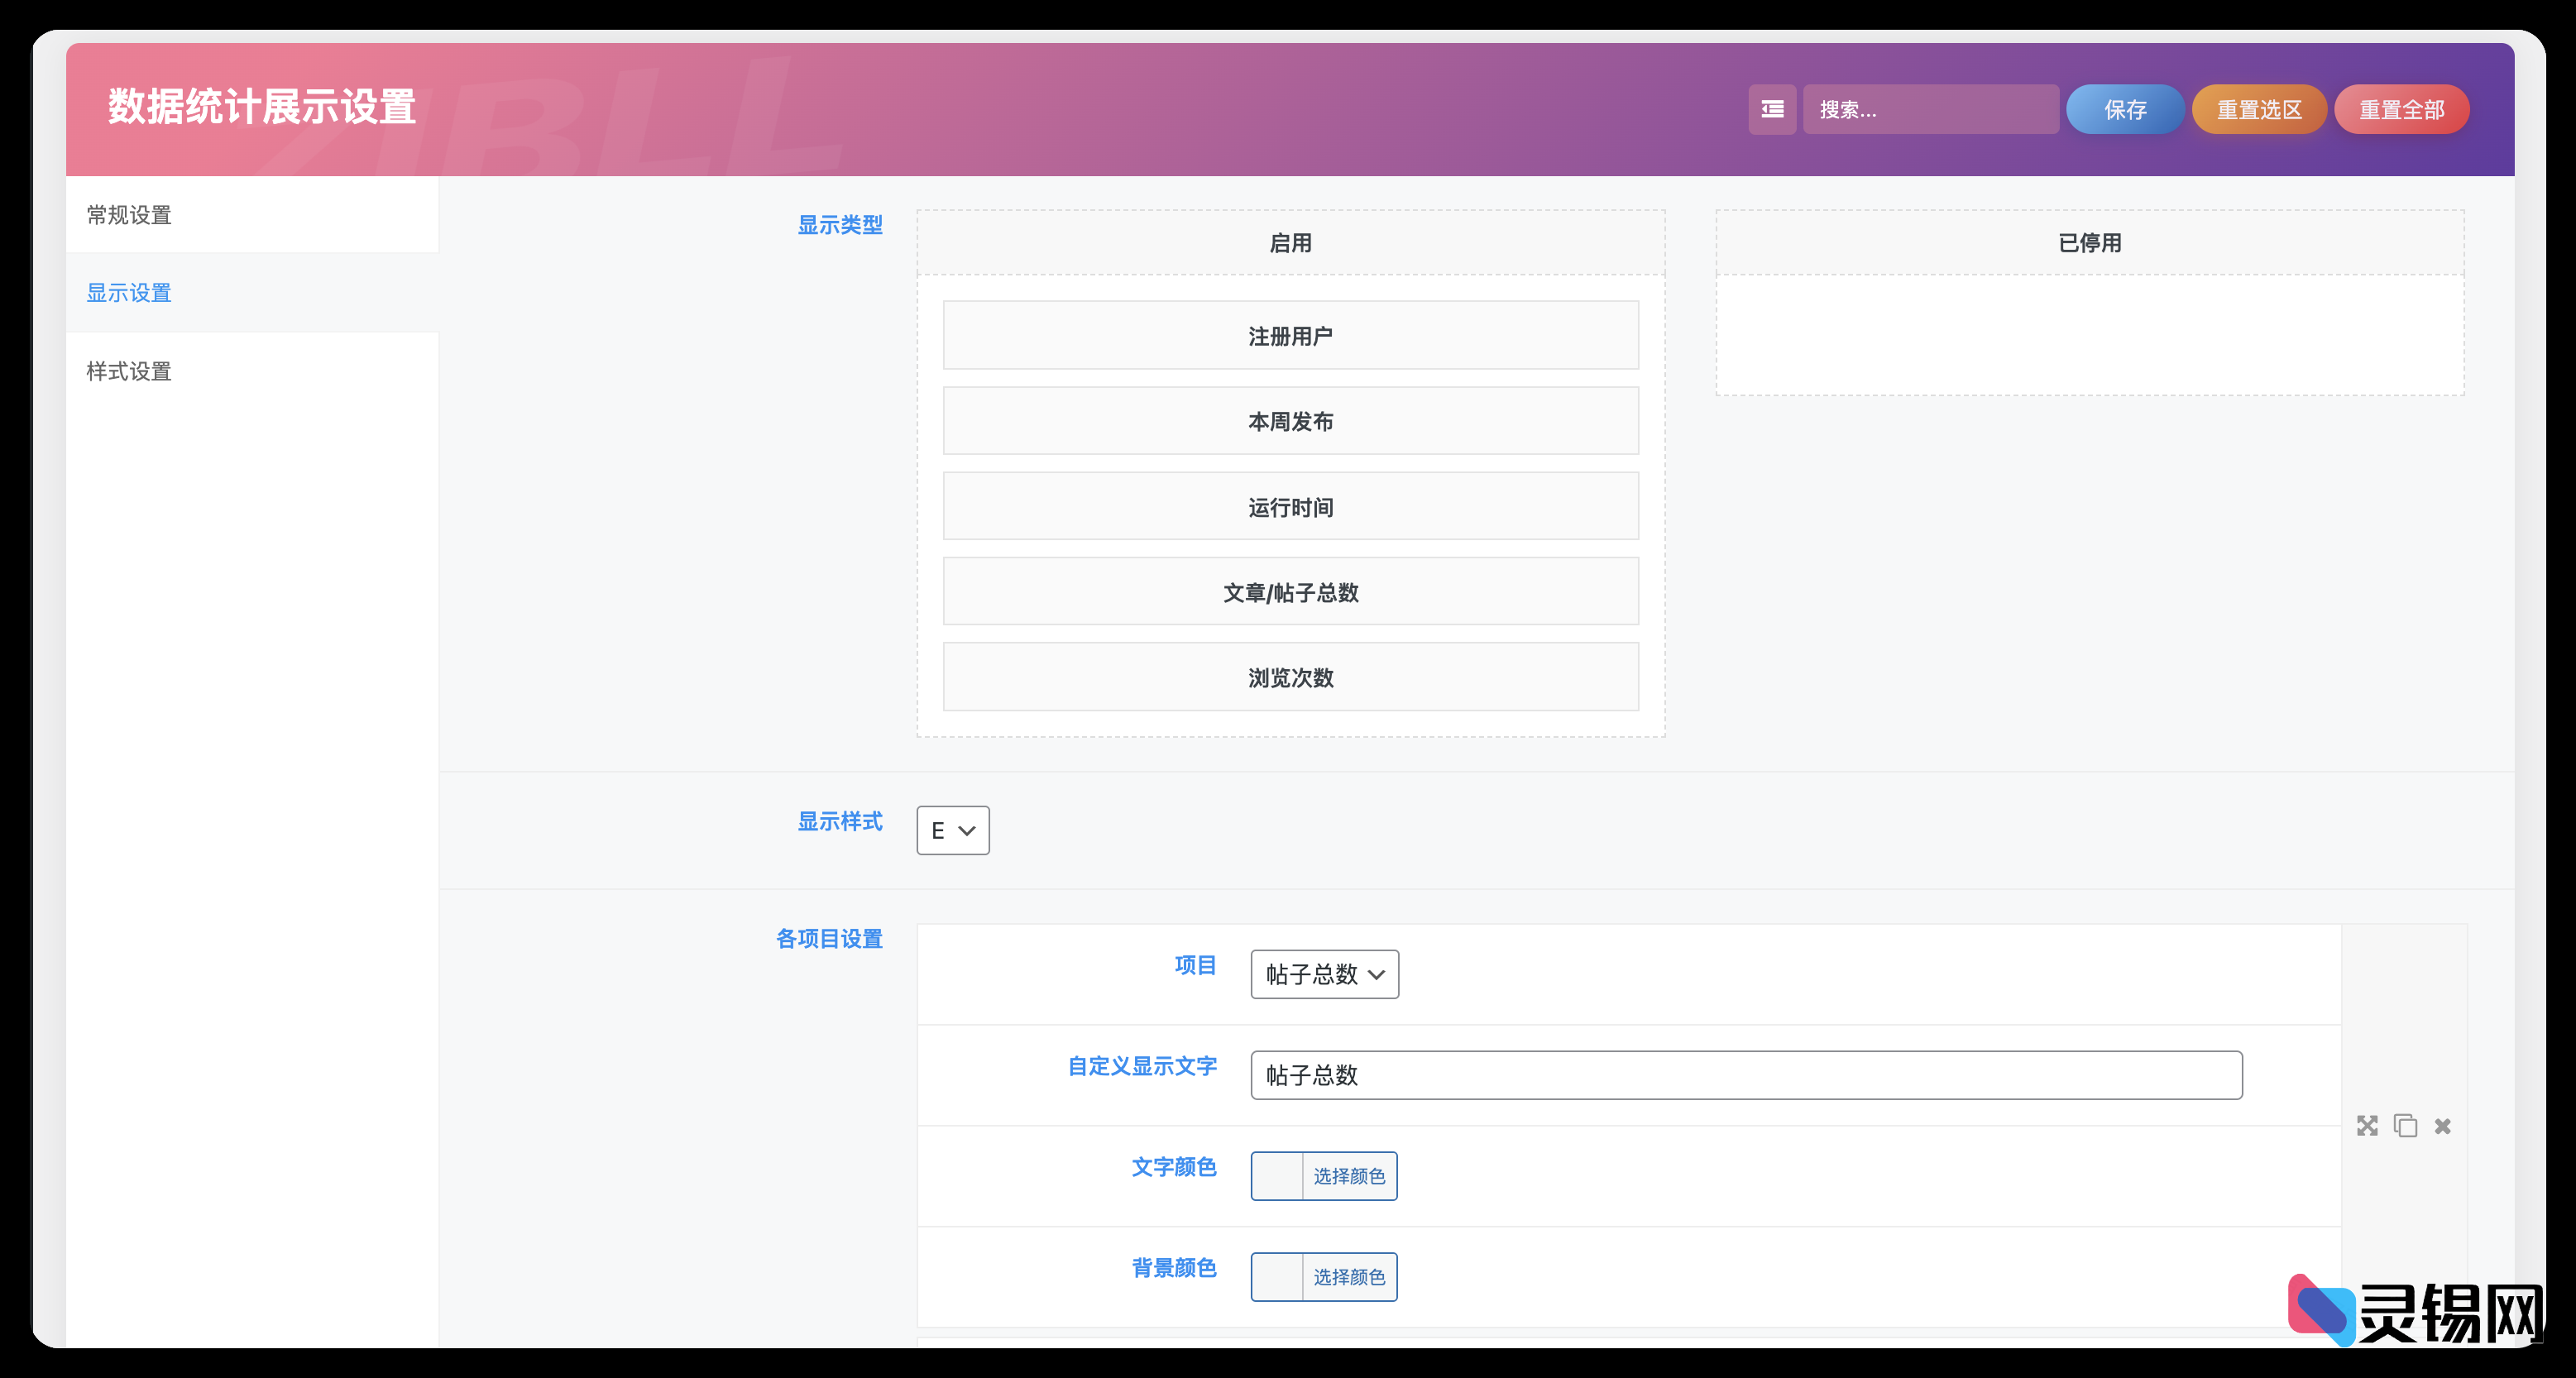
Task: Click the 保存 button
Action: pyautogui.click(x=2124, y=109)
